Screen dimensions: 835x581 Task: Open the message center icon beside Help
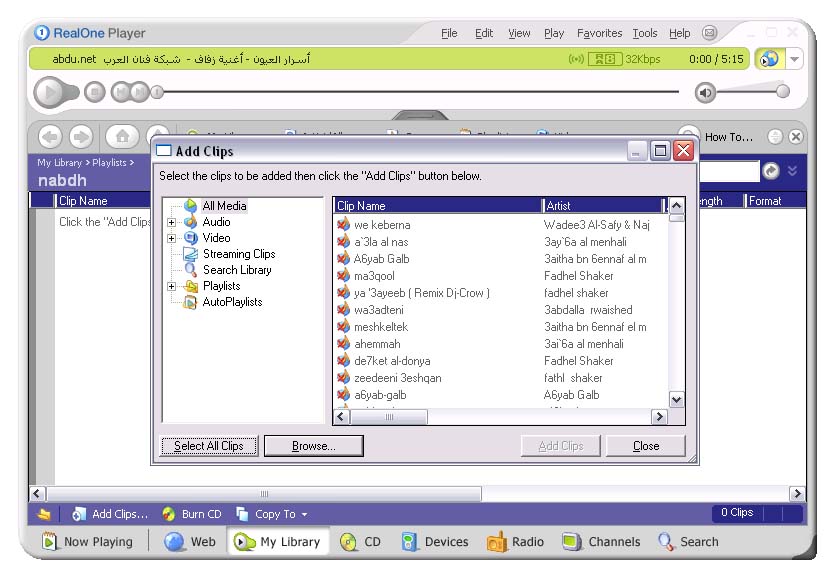click(709, 33)
